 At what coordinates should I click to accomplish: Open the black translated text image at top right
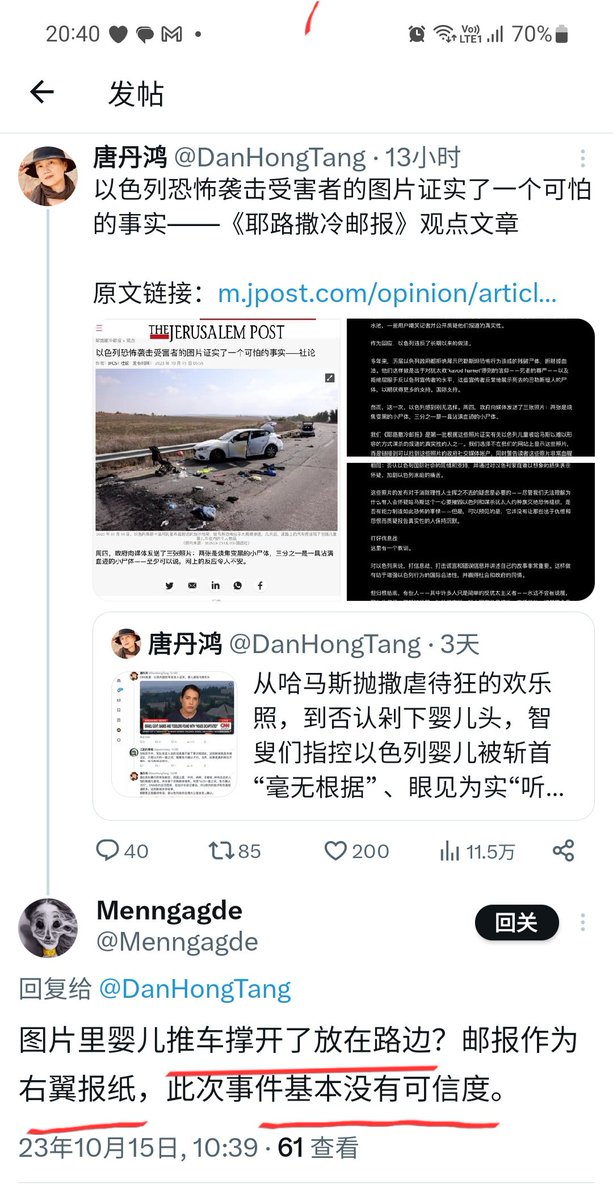click(470, 388)
